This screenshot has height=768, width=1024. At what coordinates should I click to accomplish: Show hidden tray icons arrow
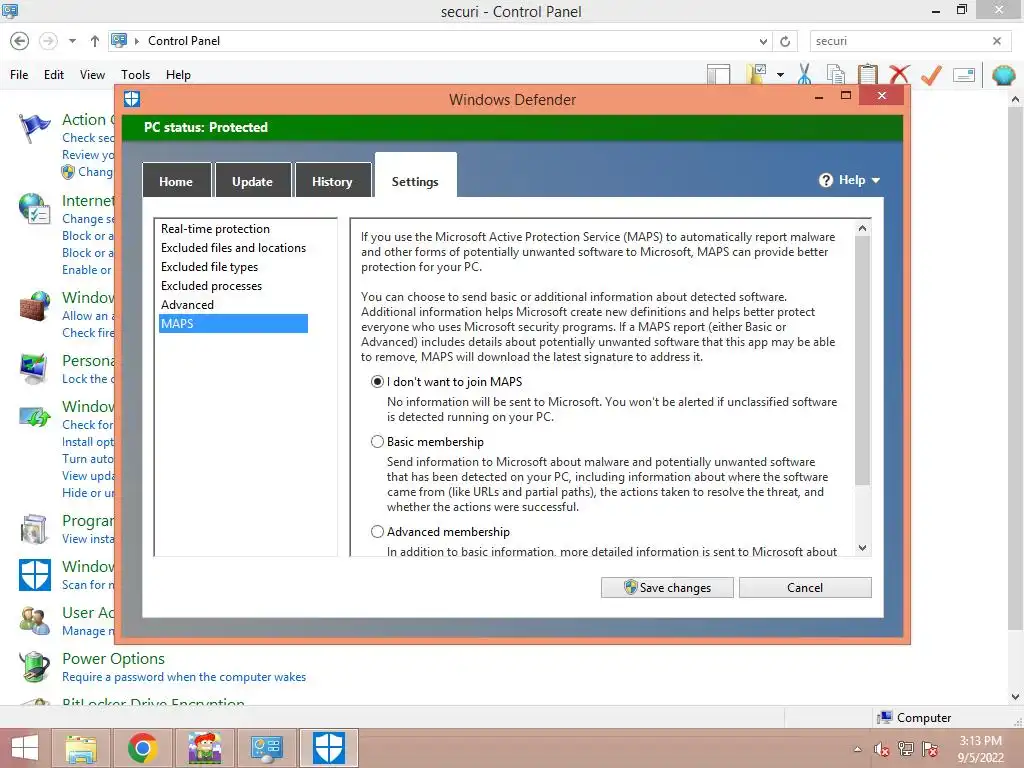coord(857,749)
